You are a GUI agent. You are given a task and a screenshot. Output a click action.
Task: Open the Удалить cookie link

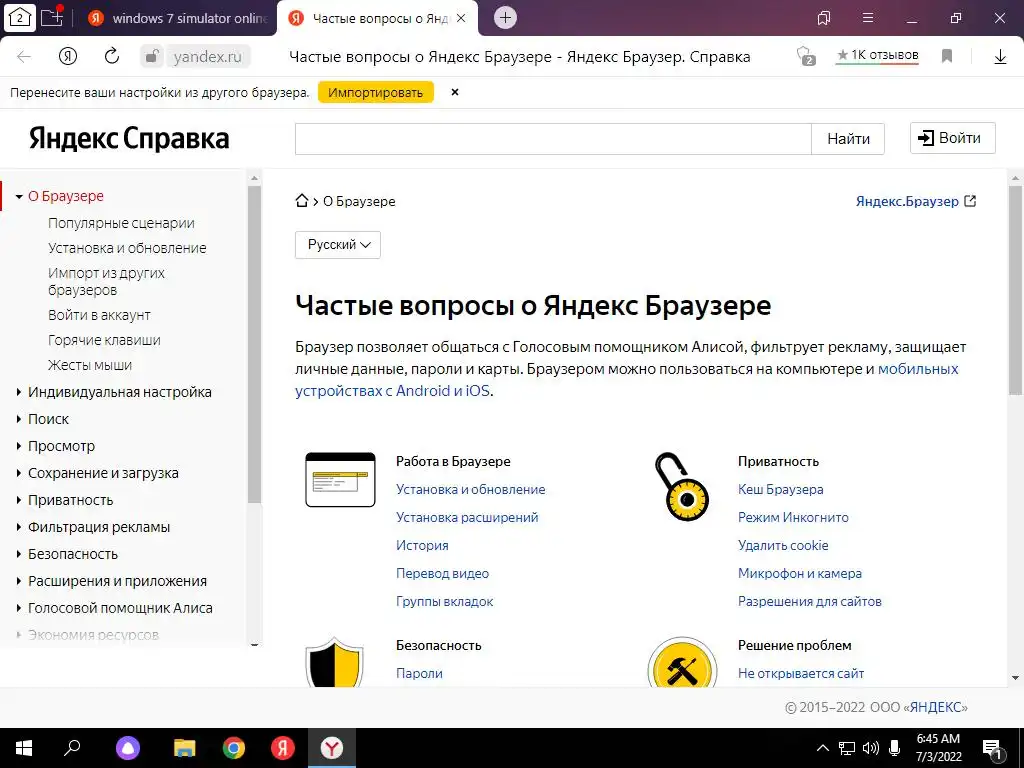click(783, 545)
